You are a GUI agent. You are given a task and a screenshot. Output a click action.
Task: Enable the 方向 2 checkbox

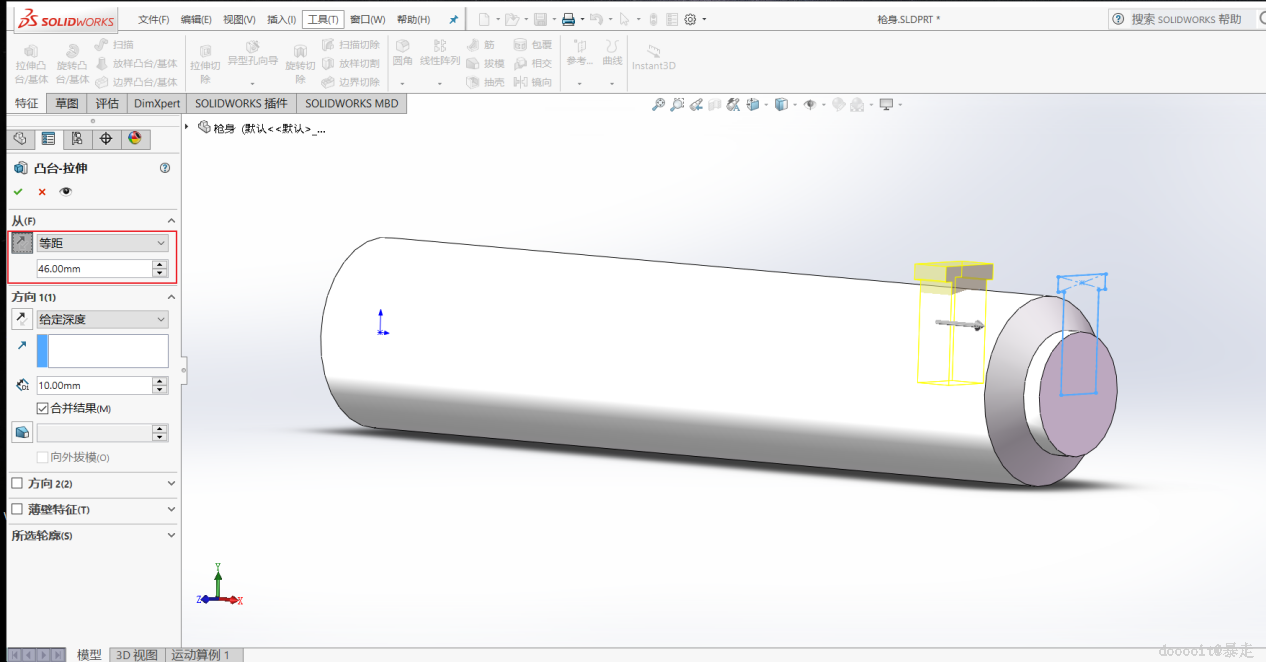17,483
